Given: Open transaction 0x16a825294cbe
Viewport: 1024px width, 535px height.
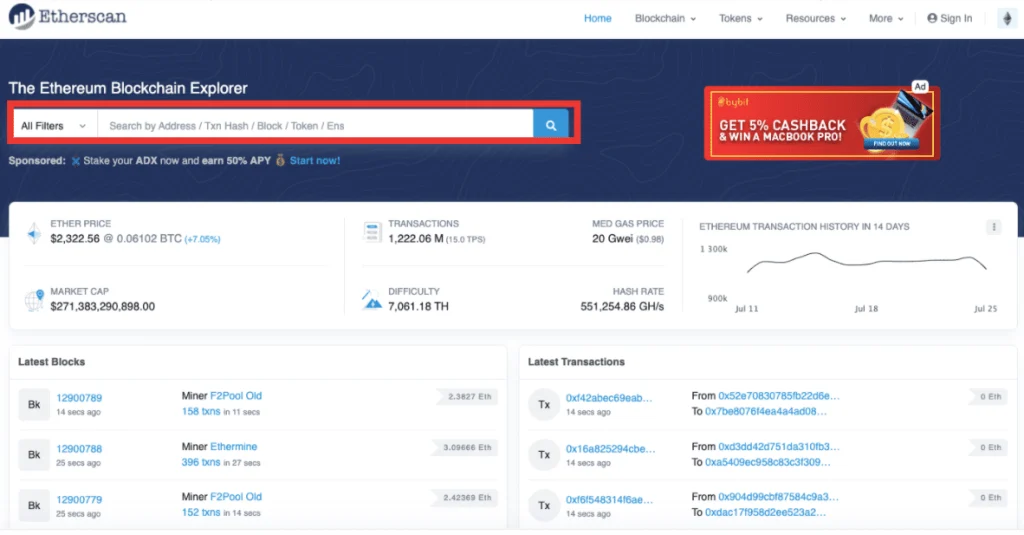Looking at the screenshot, I should point(610,449).
